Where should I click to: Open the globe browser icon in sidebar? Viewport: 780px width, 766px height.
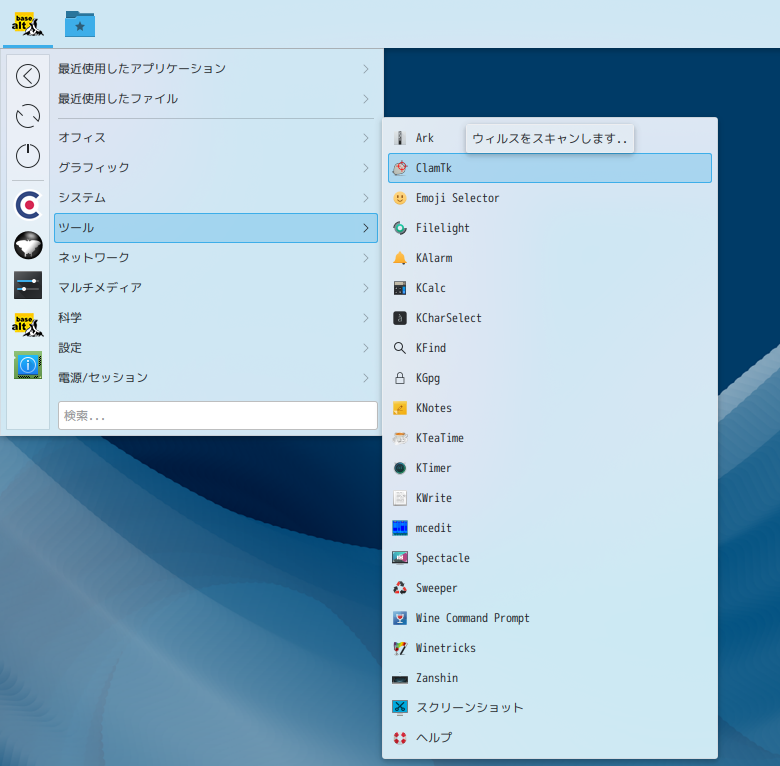pos(28,245)
